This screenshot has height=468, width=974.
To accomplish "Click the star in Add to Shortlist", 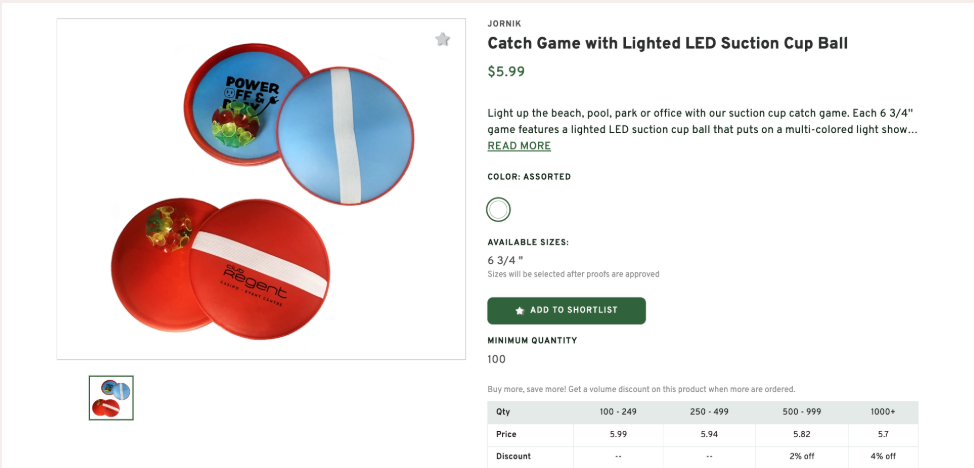I will click(x=519, y=311).
